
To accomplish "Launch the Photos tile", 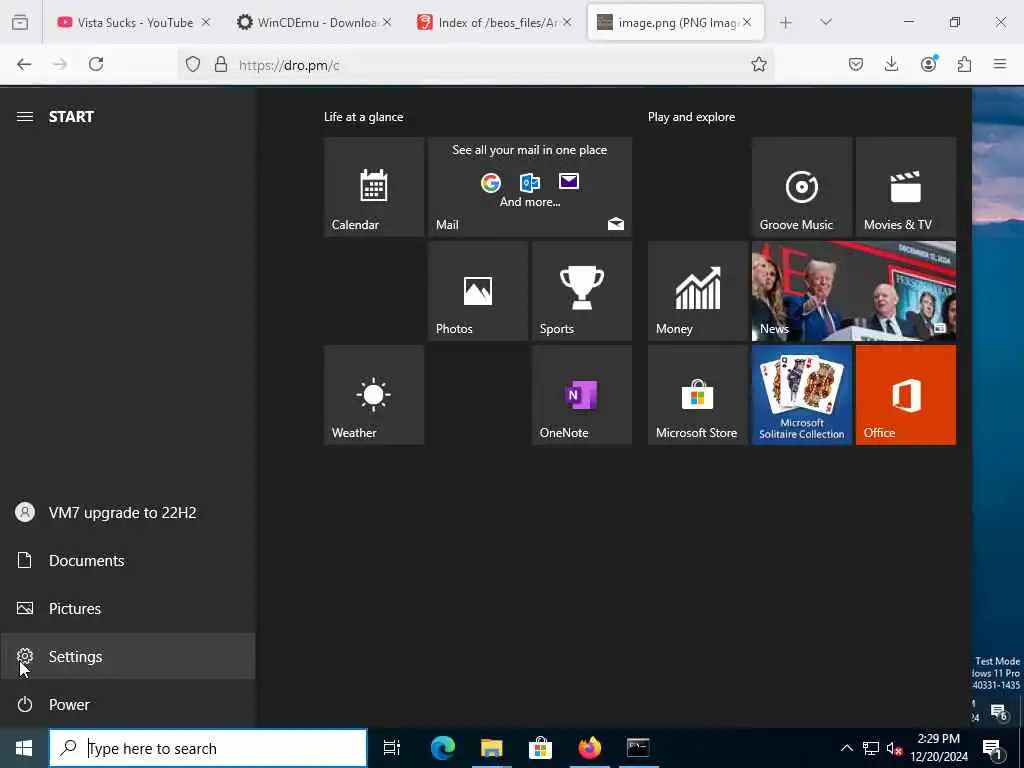I will pos(478,291).
